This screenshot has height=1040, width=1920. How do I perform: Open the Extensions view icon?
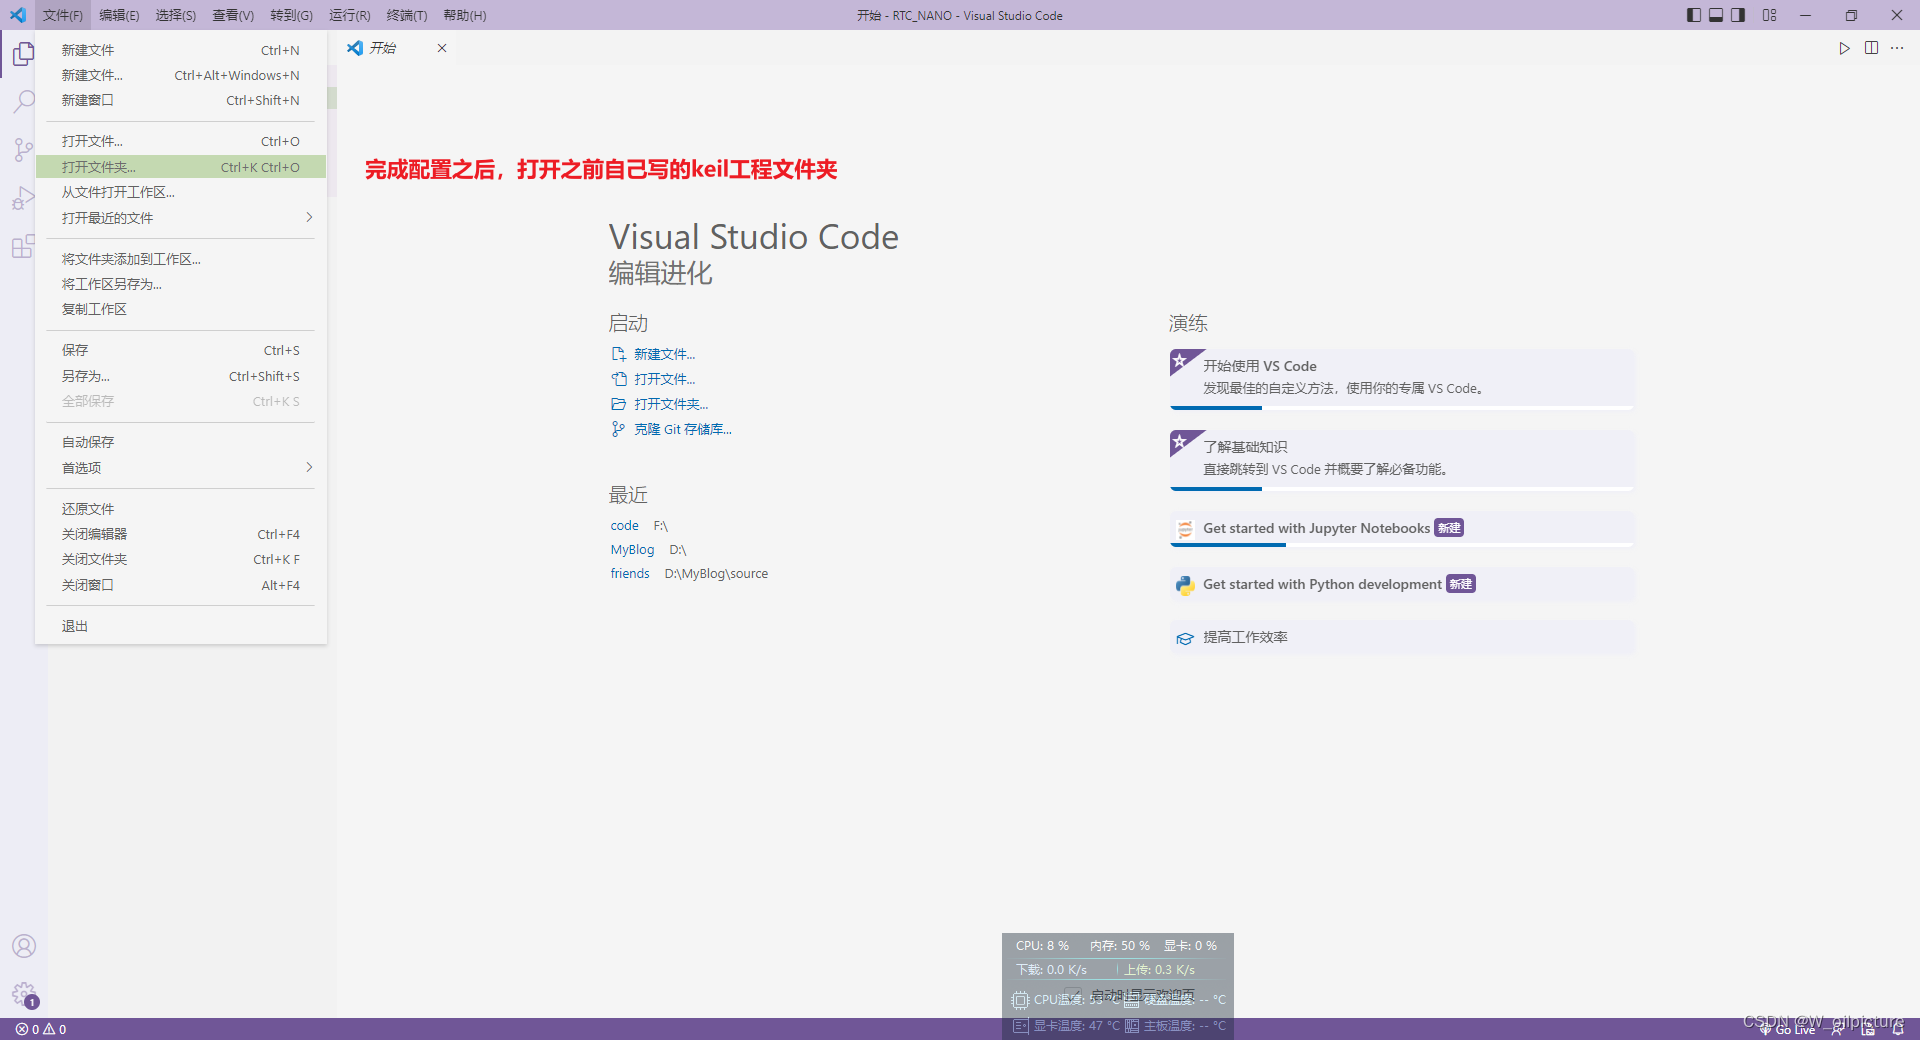(23, 246)
